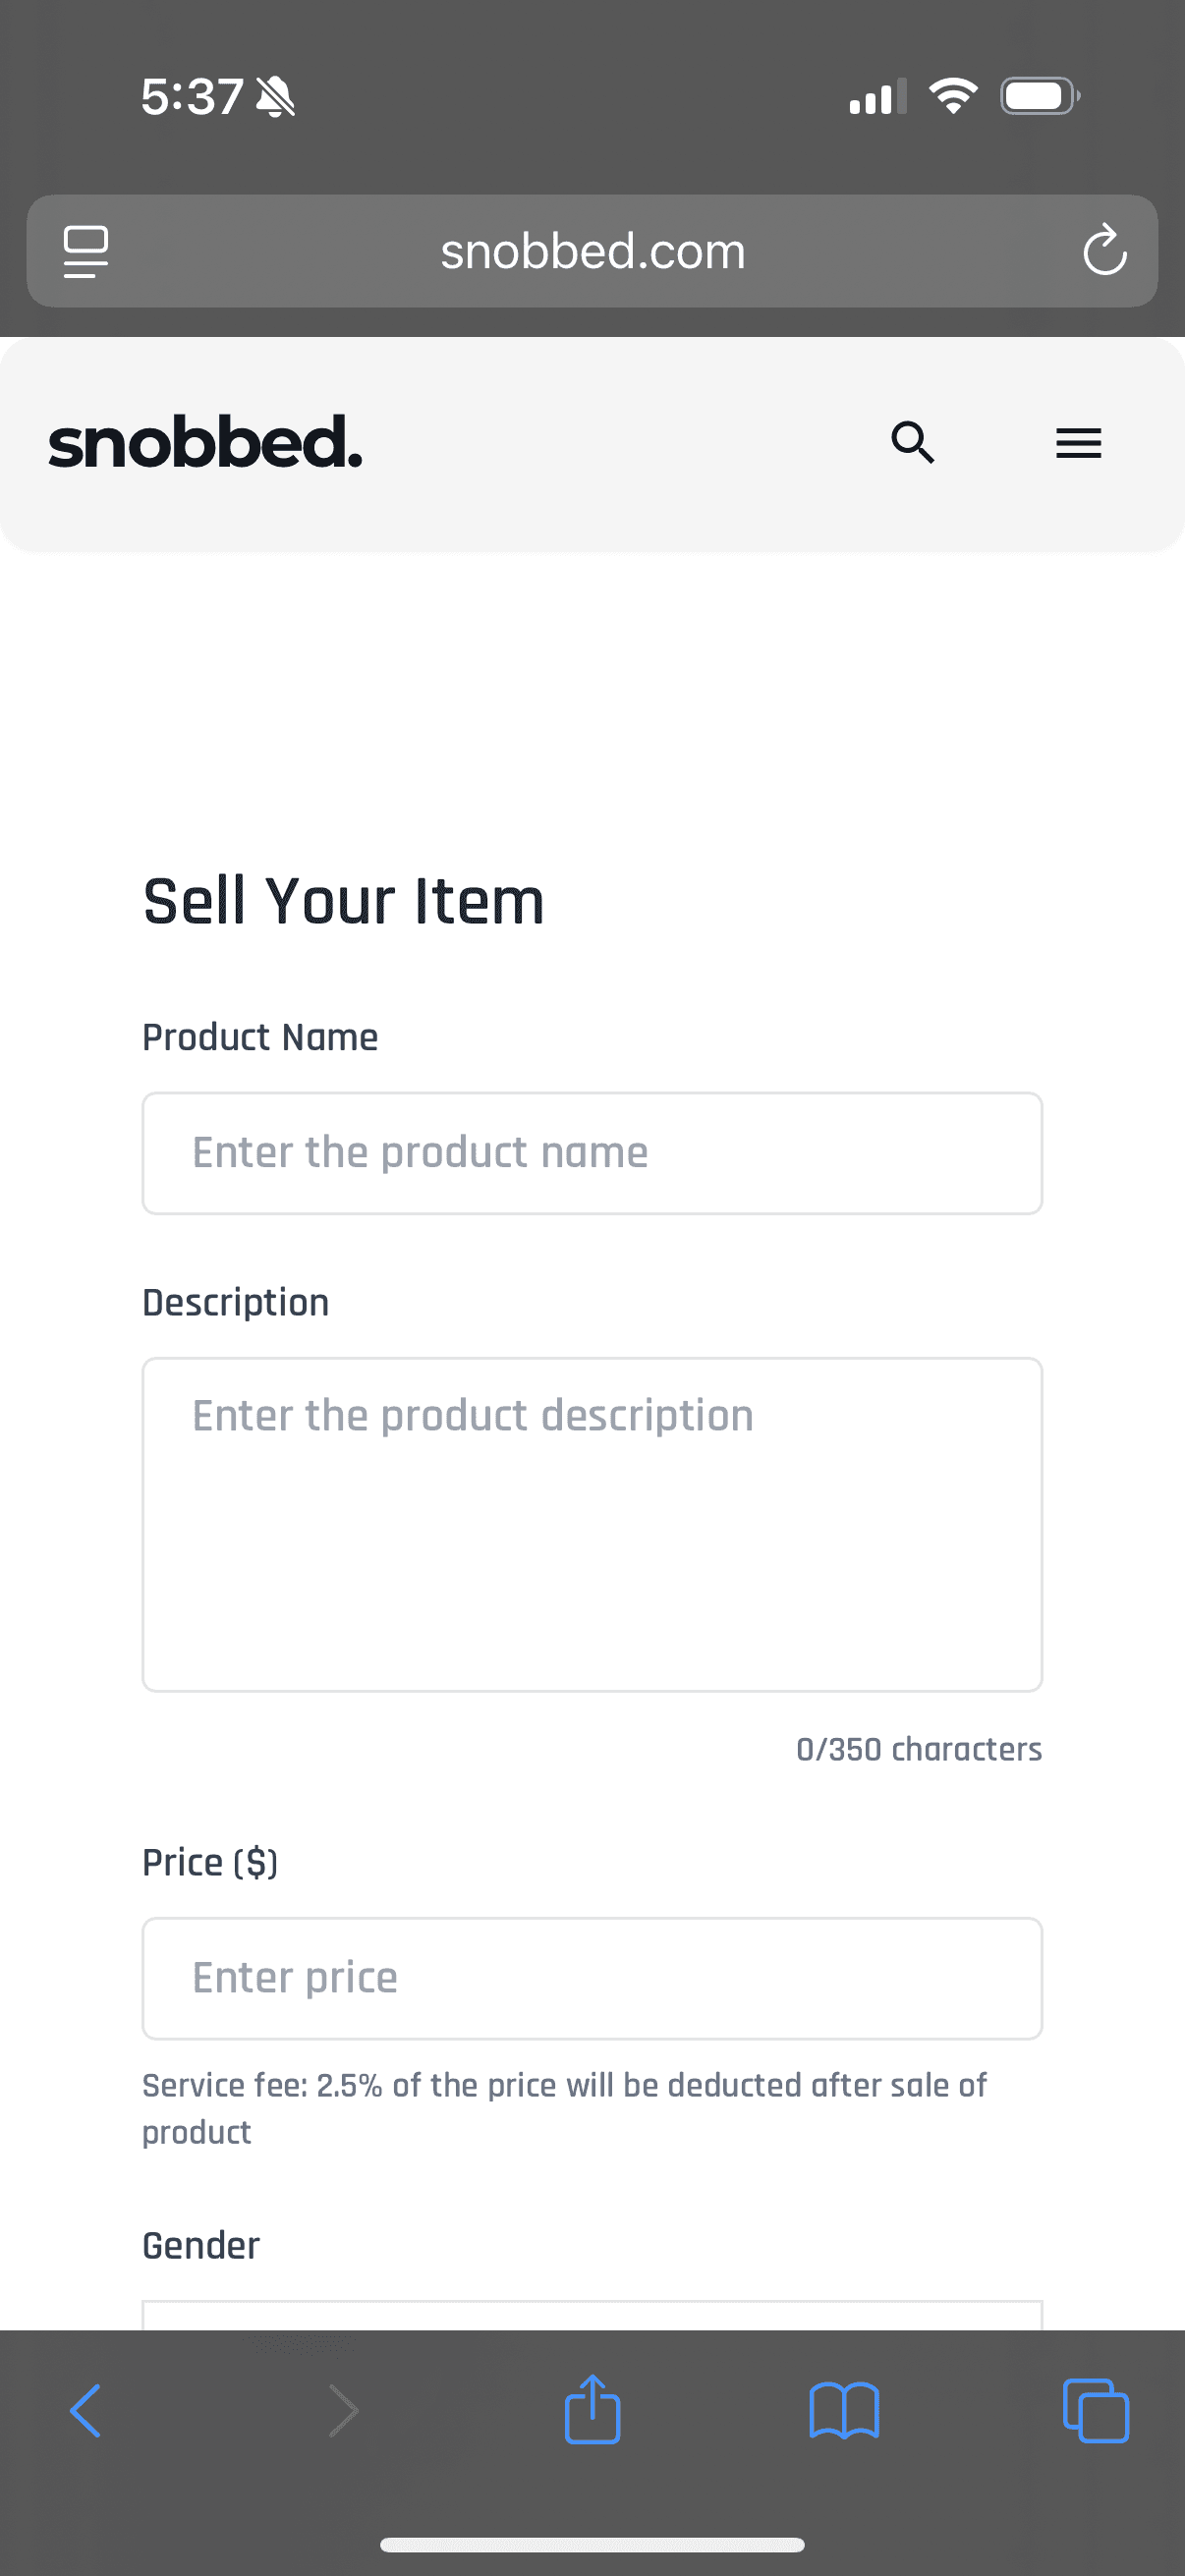Screen dimensions: 1185x2576
Task: Click the Sell Your Item heading
Action: coord(344,901)
